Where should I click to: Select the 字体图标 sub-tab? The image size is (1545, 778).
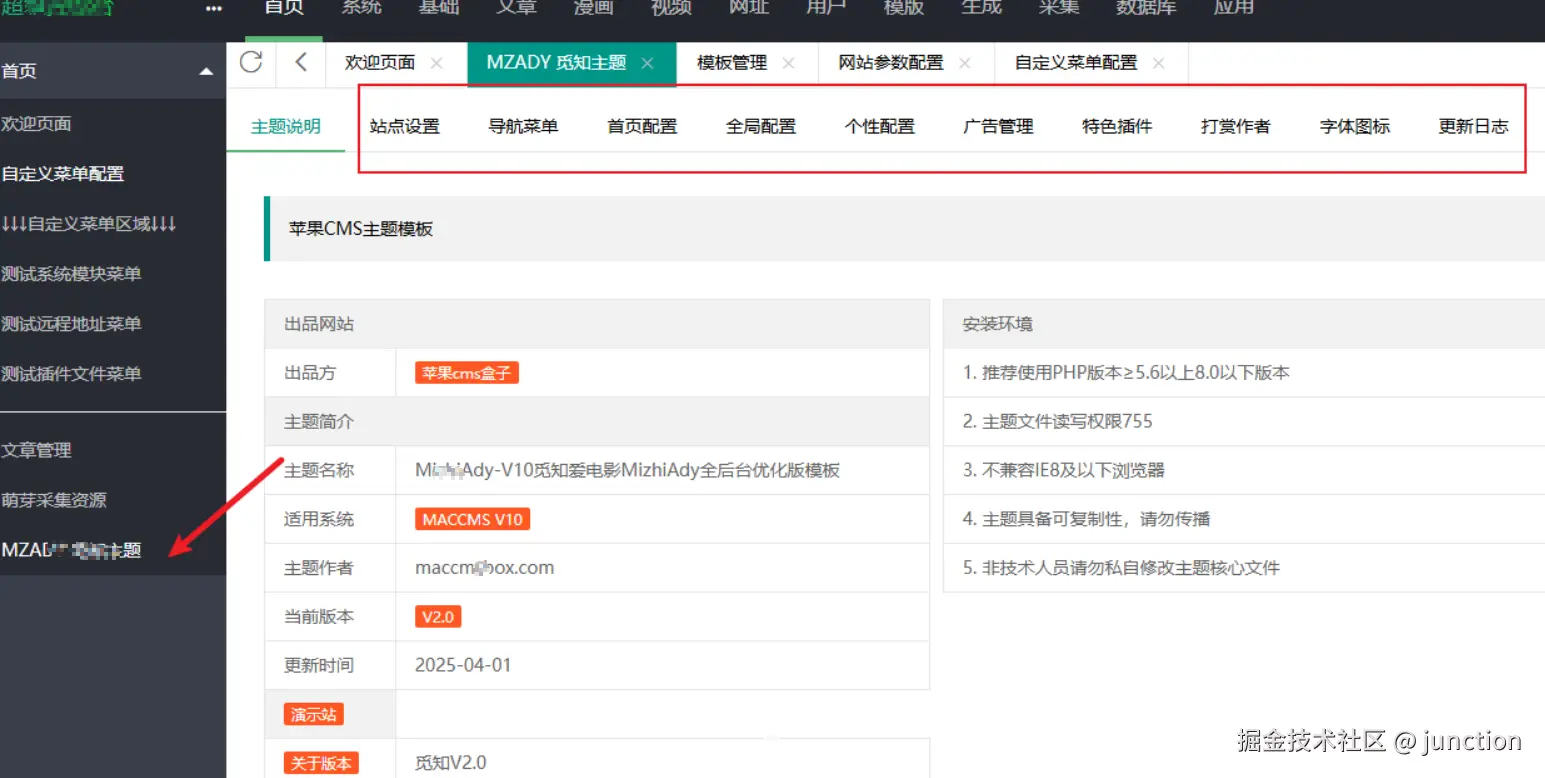(1355, 127)
